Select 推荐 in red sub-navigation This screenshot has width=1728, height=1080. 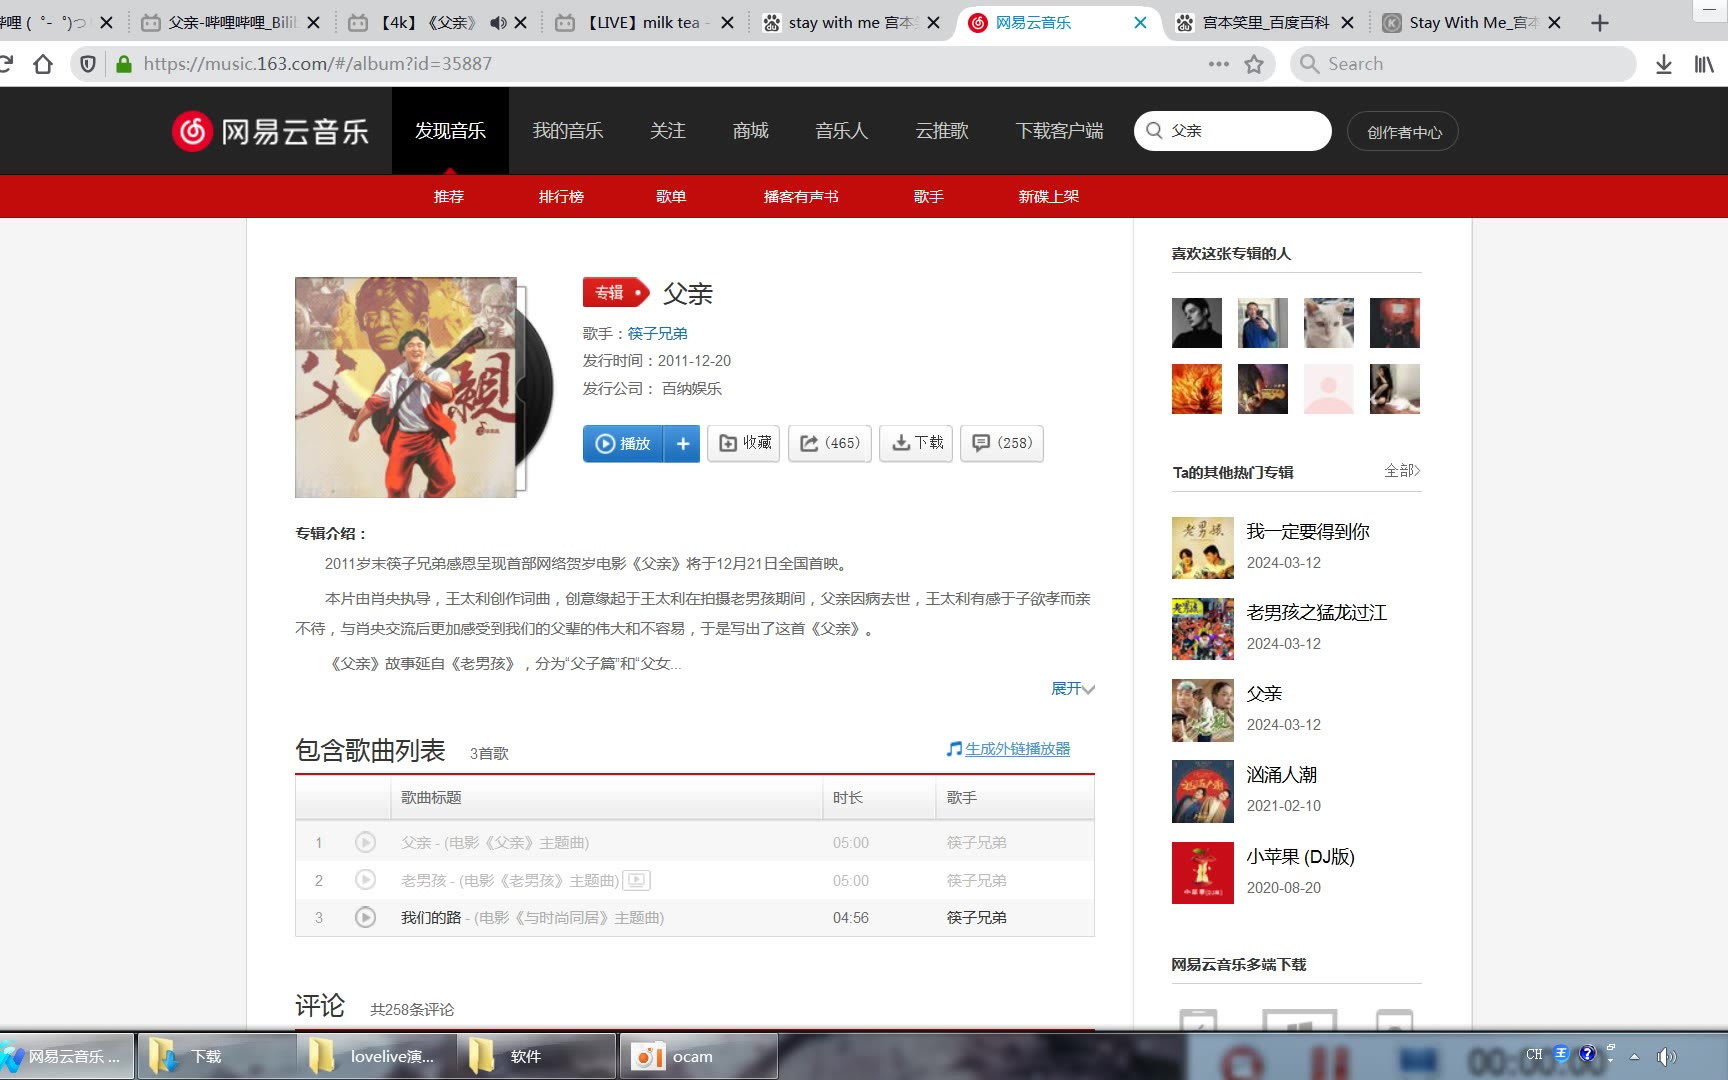pyautogui.click(x=449, y=197)
